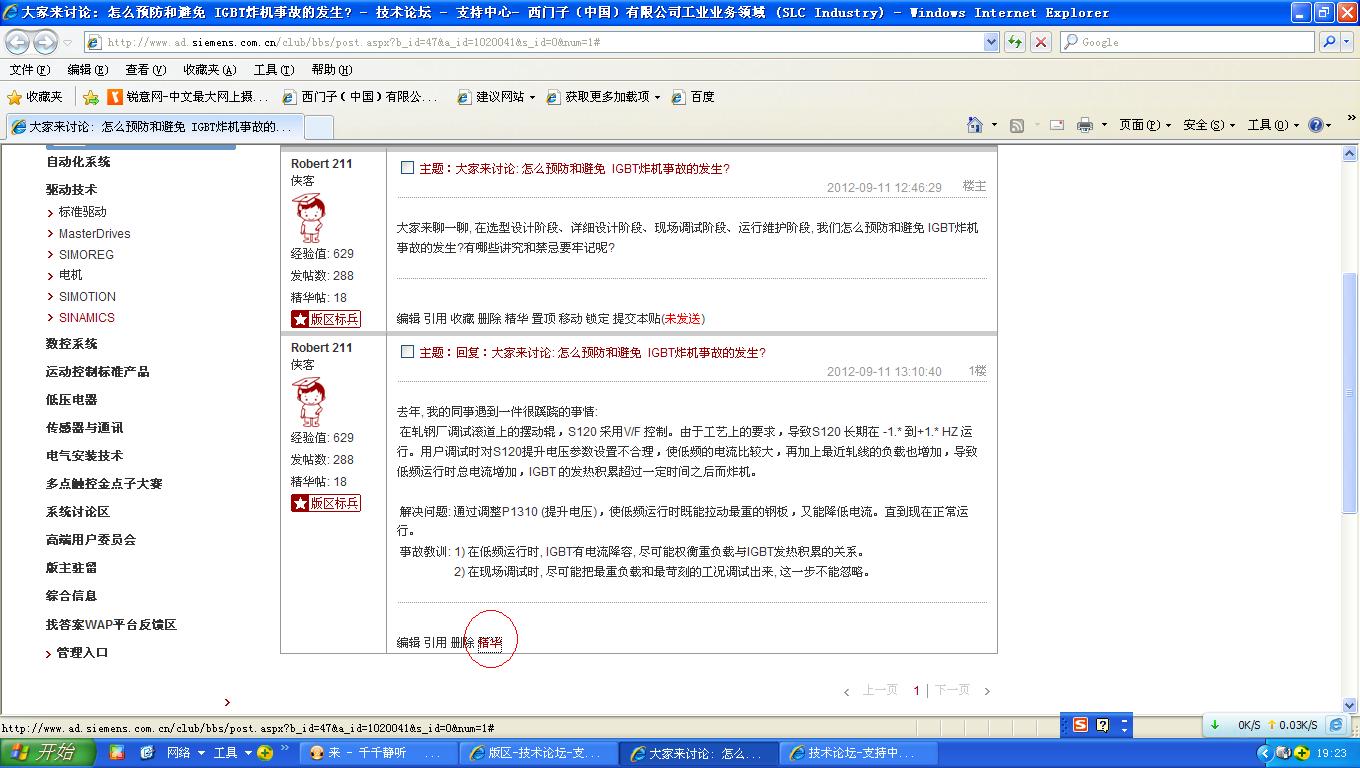Screen dimensions: 1360x768
Task: Open the 收藏夹(A) menu
Action: [209, 70]
